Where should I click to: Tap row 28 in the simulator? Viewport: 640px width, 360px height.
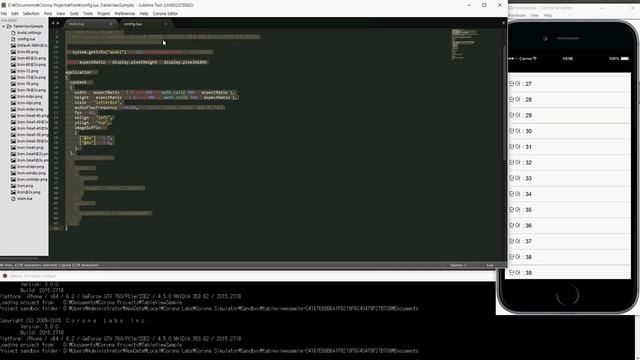tap(568, 100)
